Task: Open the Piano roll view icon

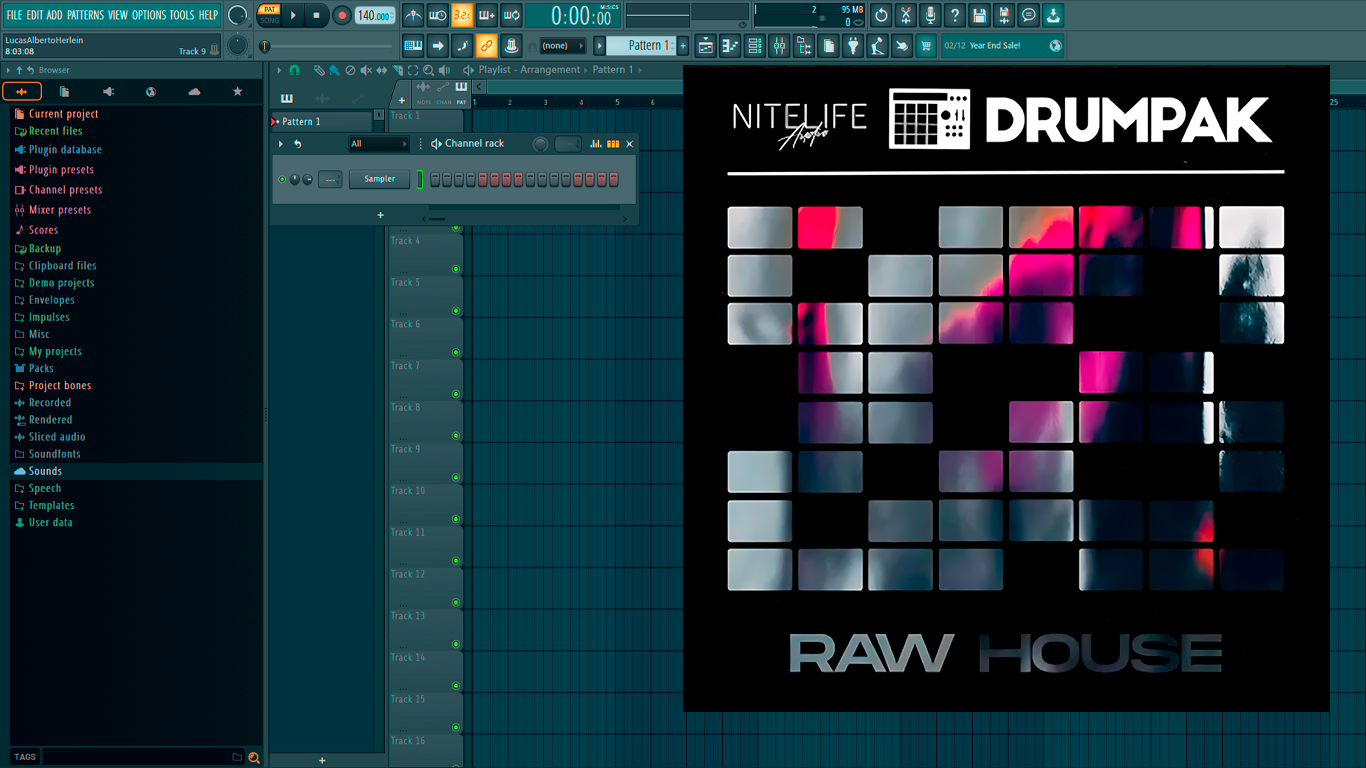Action: pyautogui.click(x=730, y=45)
